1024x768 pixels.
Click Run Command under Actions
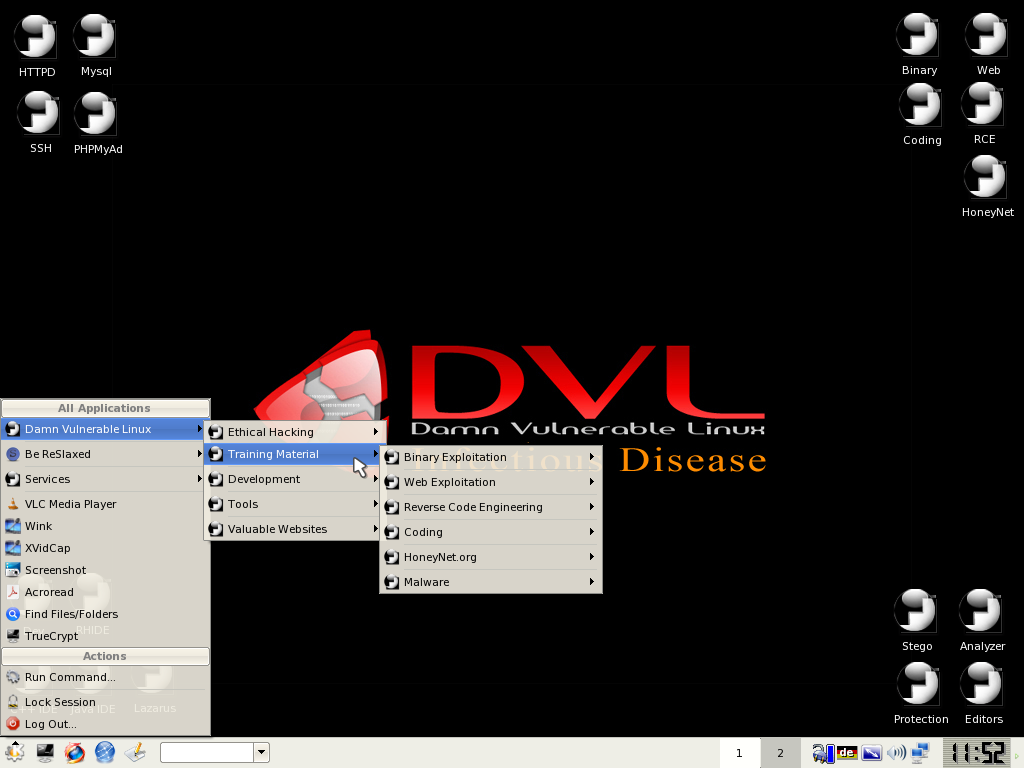pos(70,677)
